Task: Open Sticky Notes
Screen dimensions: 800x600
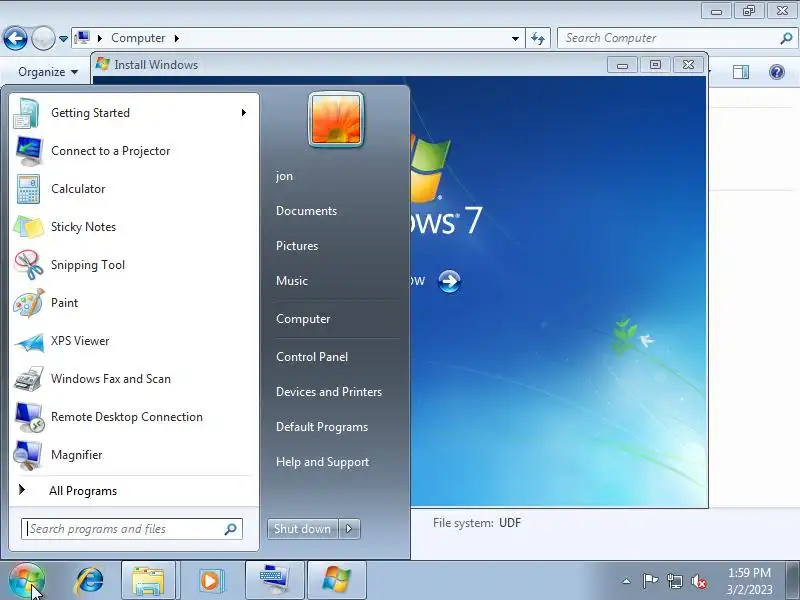Action: point(134,227)
